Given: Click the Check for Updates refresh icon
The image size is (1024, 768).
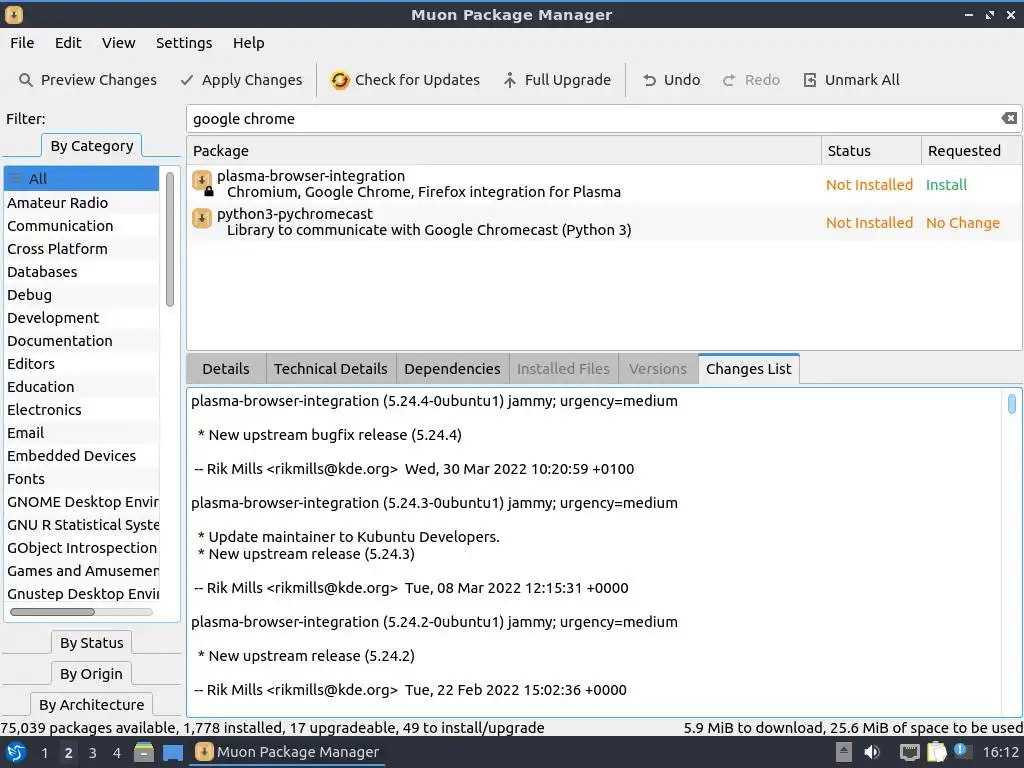Looking at the screenshot, I should click(340, 80).
